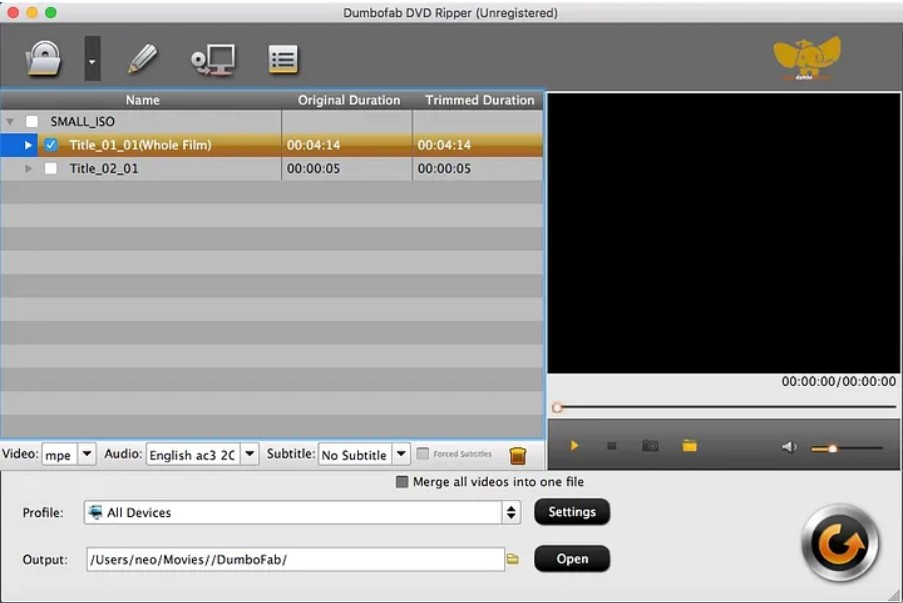Select the pencil Edit tool
This screenshot has height=603, width=903.
pos(145,58)
